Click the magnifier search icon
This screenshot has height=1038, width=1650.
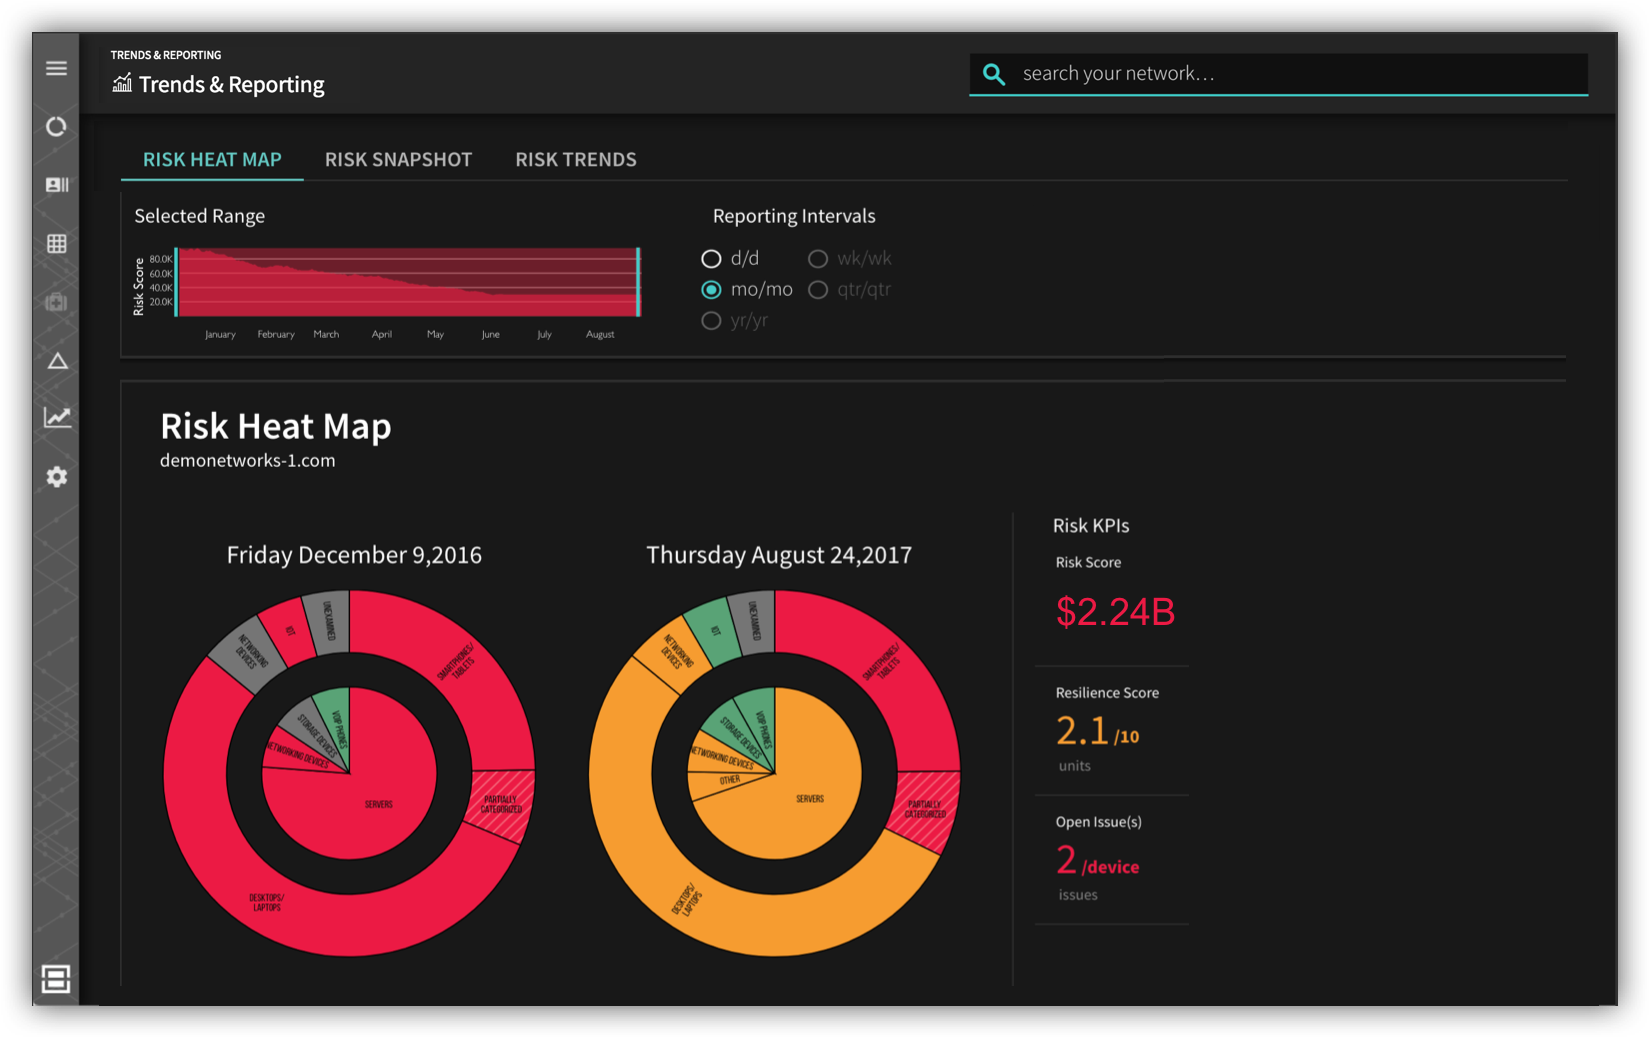pos(994,74)
